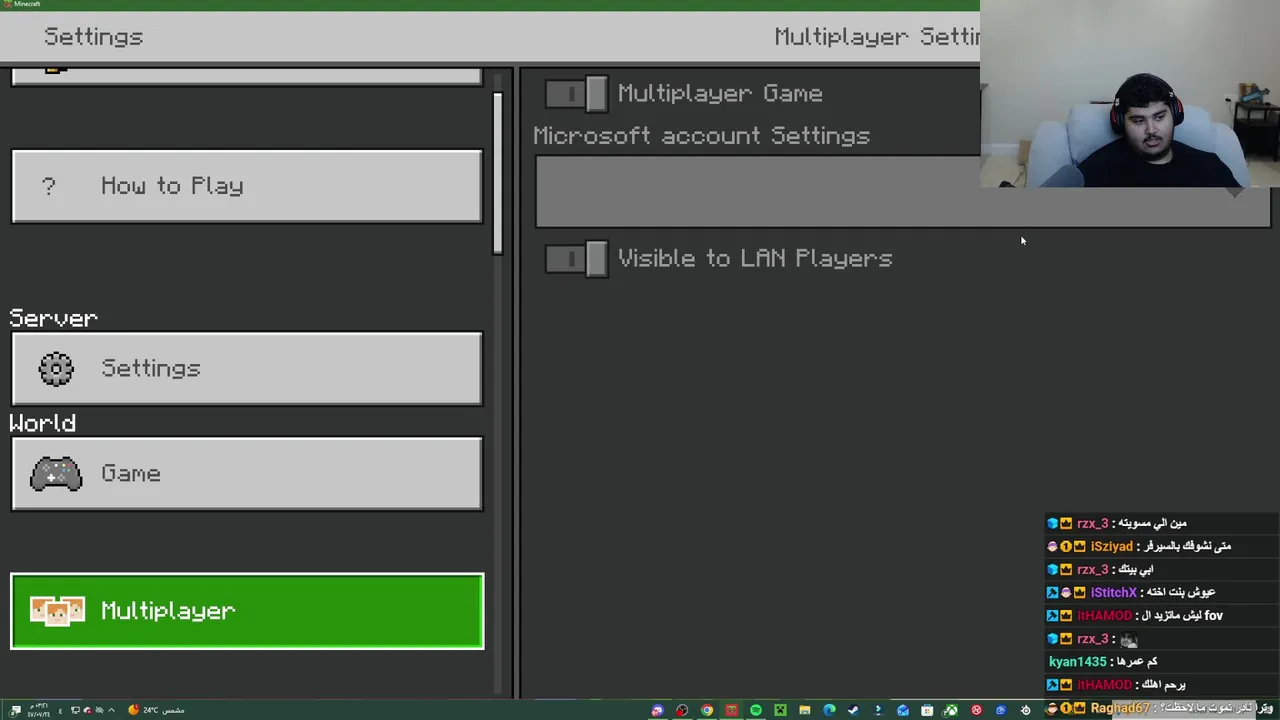
Task: Open the Mail app from taskbar
Action: point(903,710)
